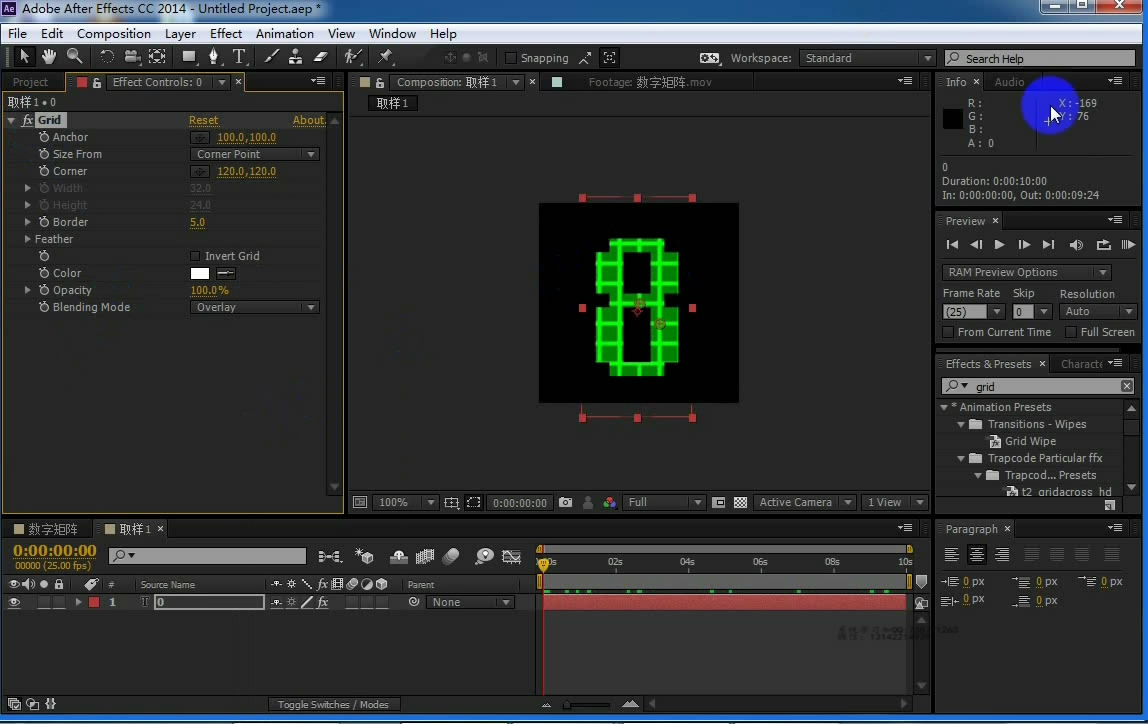Screen dimensions: 1148x724
Task: Click the RAM preview button
Action: pos(1128,245)
